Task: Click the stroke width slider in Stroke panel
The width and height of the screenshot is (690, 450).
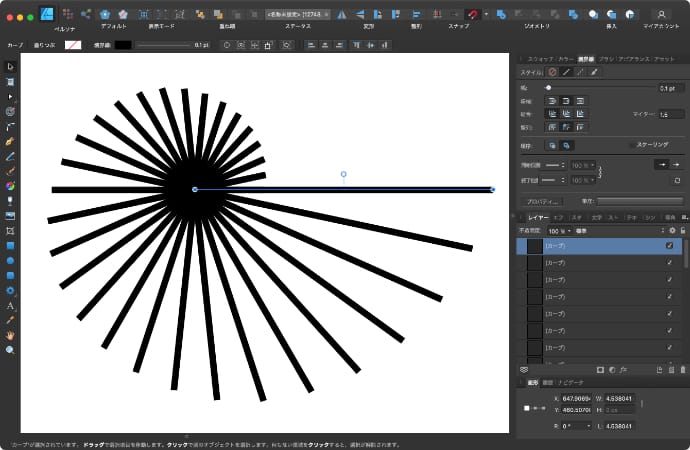Action: pos(600,88)
